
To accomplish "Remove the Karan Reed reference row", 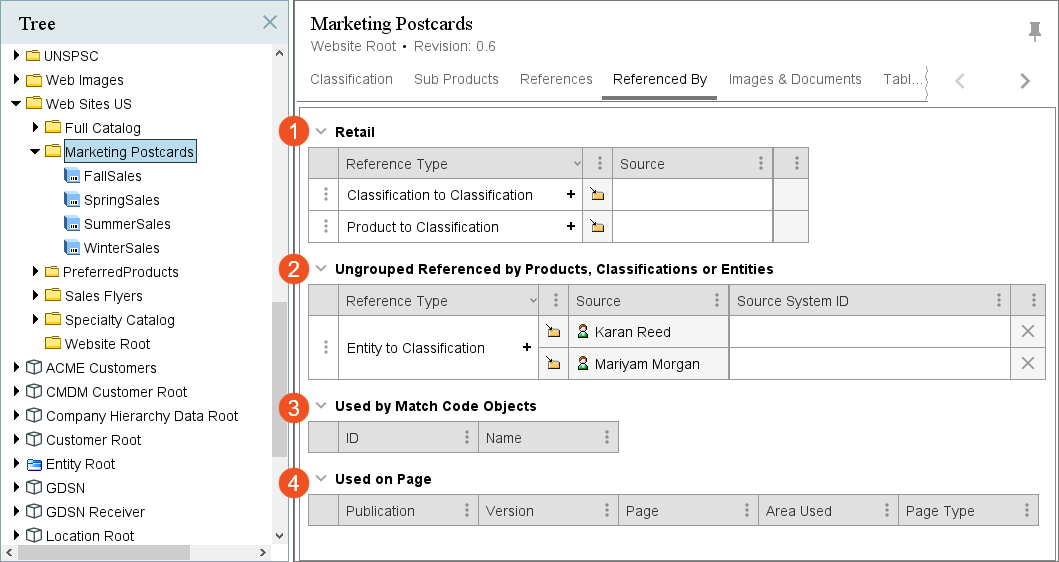I will coord(1027,332).
